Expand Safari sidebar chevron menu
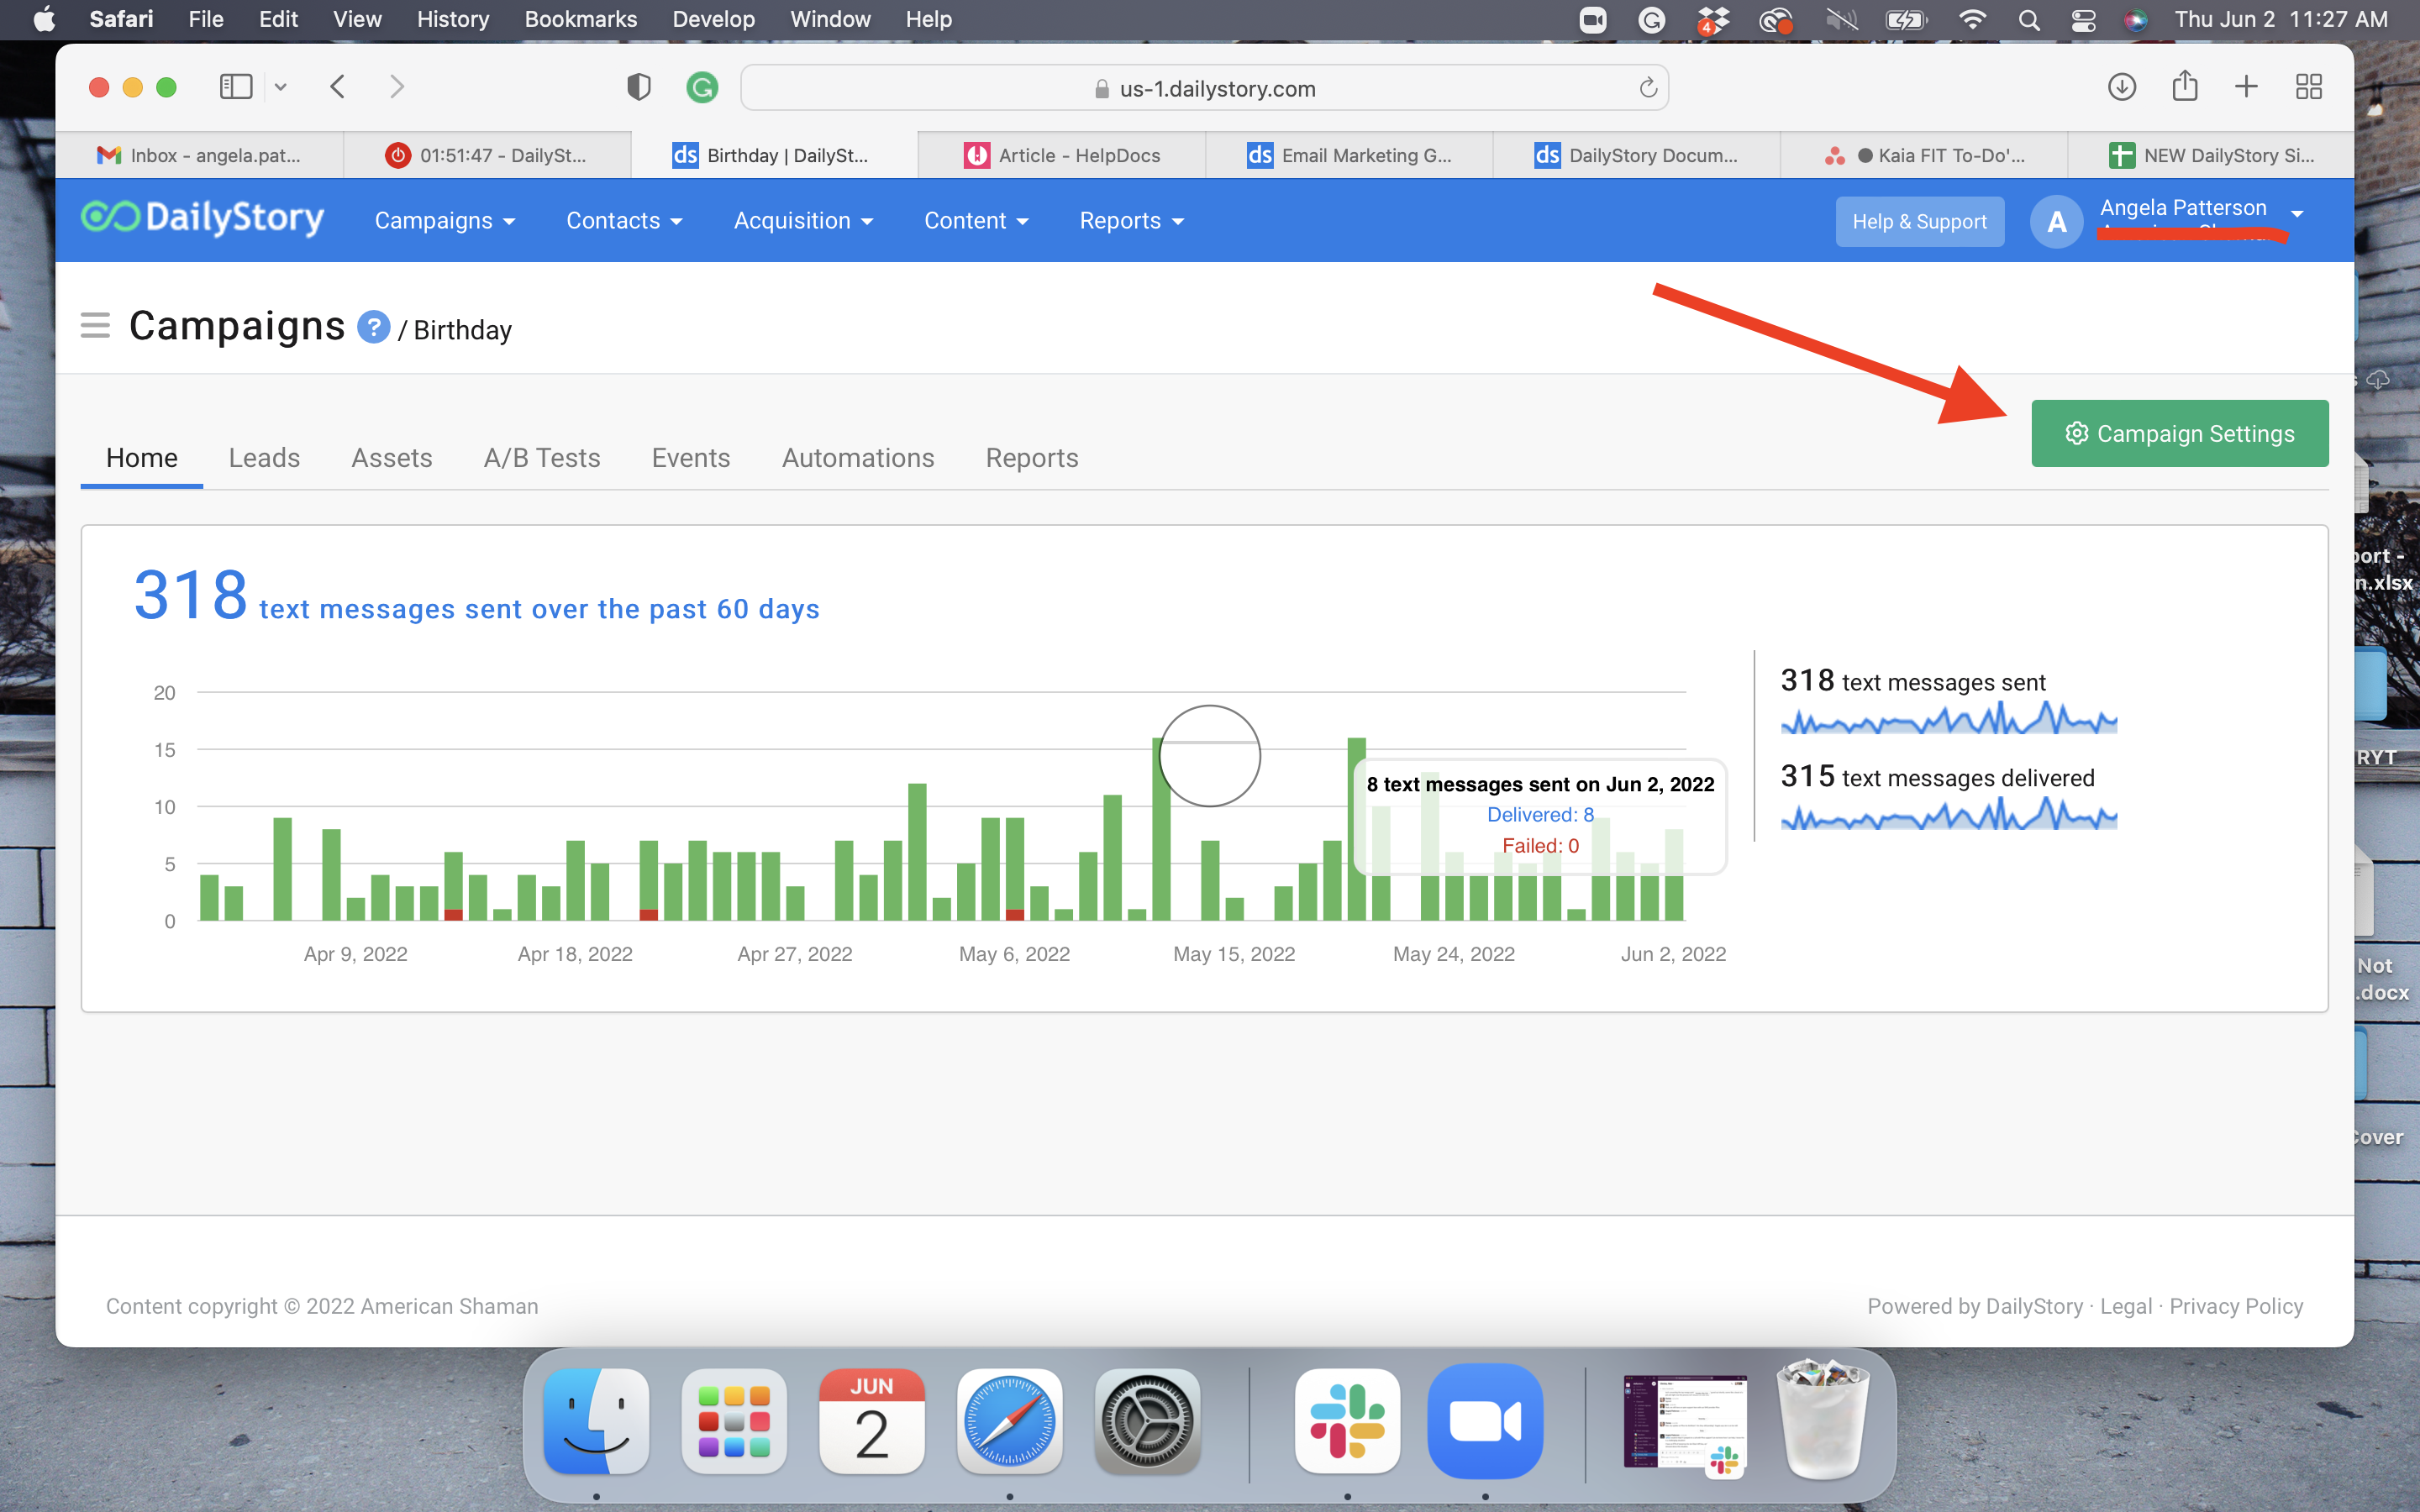This screenshot has height=1512, width=2420. pos(280,87)
